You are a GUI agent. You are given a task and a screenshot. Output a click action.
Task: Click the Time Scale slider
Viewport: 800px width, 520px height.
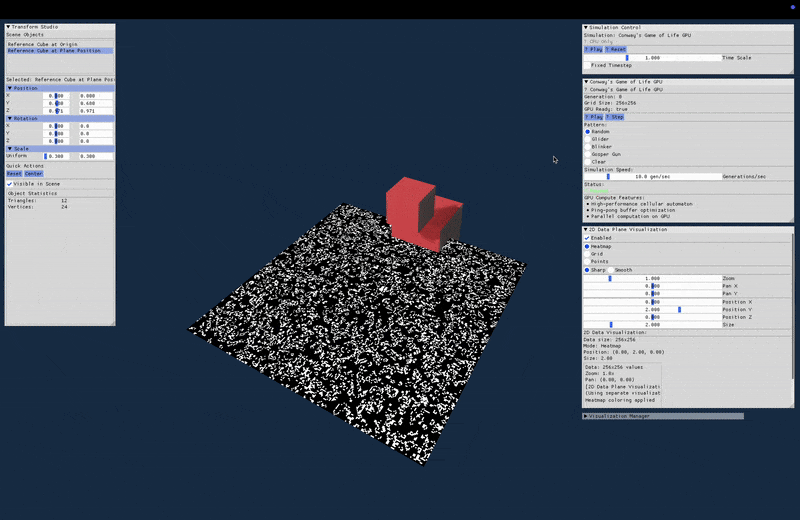(652, 58)
